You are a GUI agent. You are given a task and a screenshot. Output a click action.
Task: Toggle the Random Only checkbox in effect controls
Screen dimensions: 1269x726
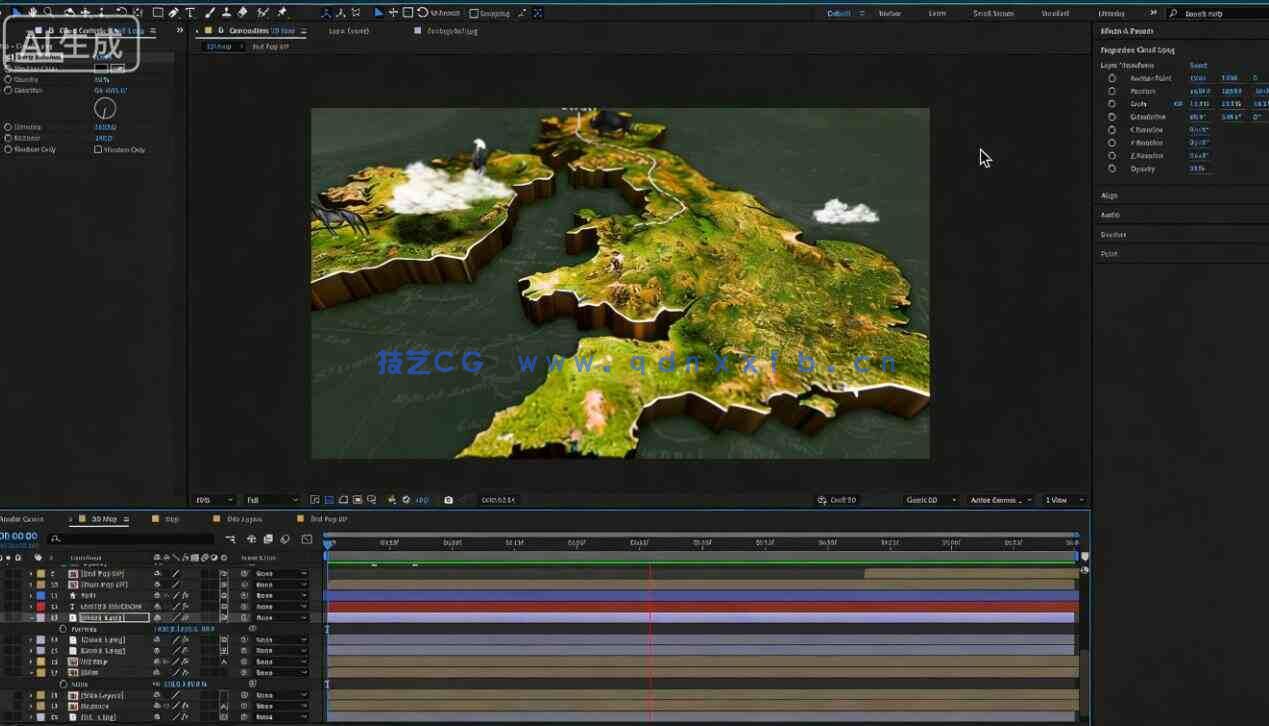(98, 150)
